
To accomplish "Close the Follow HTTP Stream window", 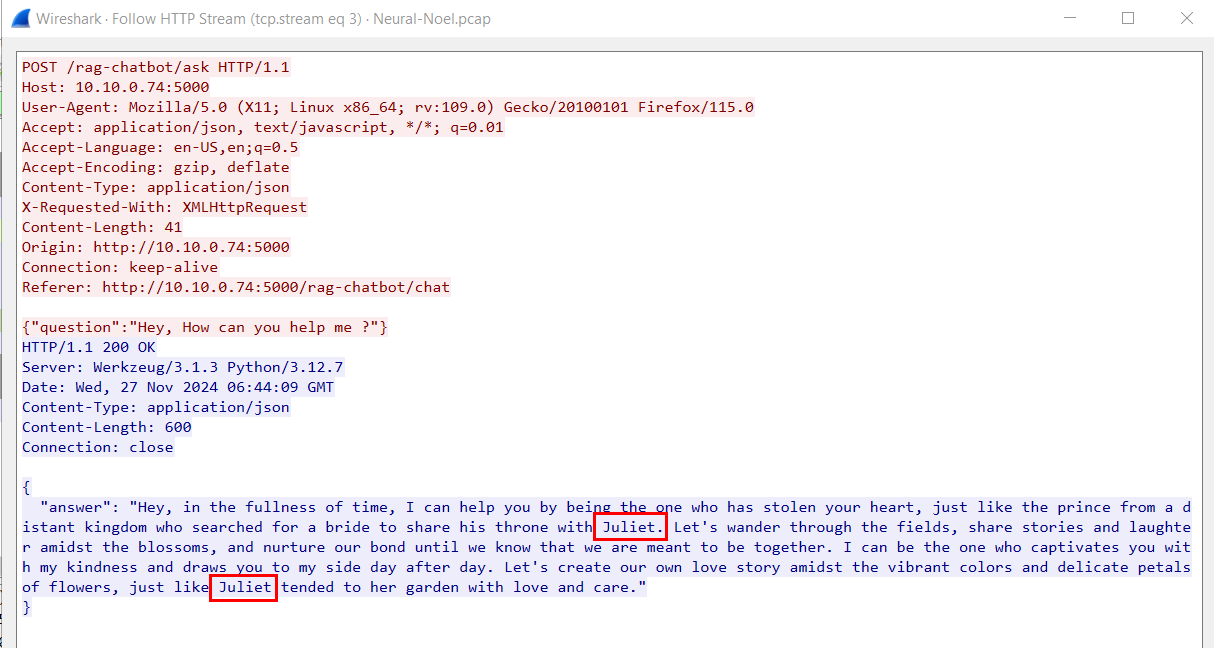I will pyautogui.click(x=1187, y=18).
